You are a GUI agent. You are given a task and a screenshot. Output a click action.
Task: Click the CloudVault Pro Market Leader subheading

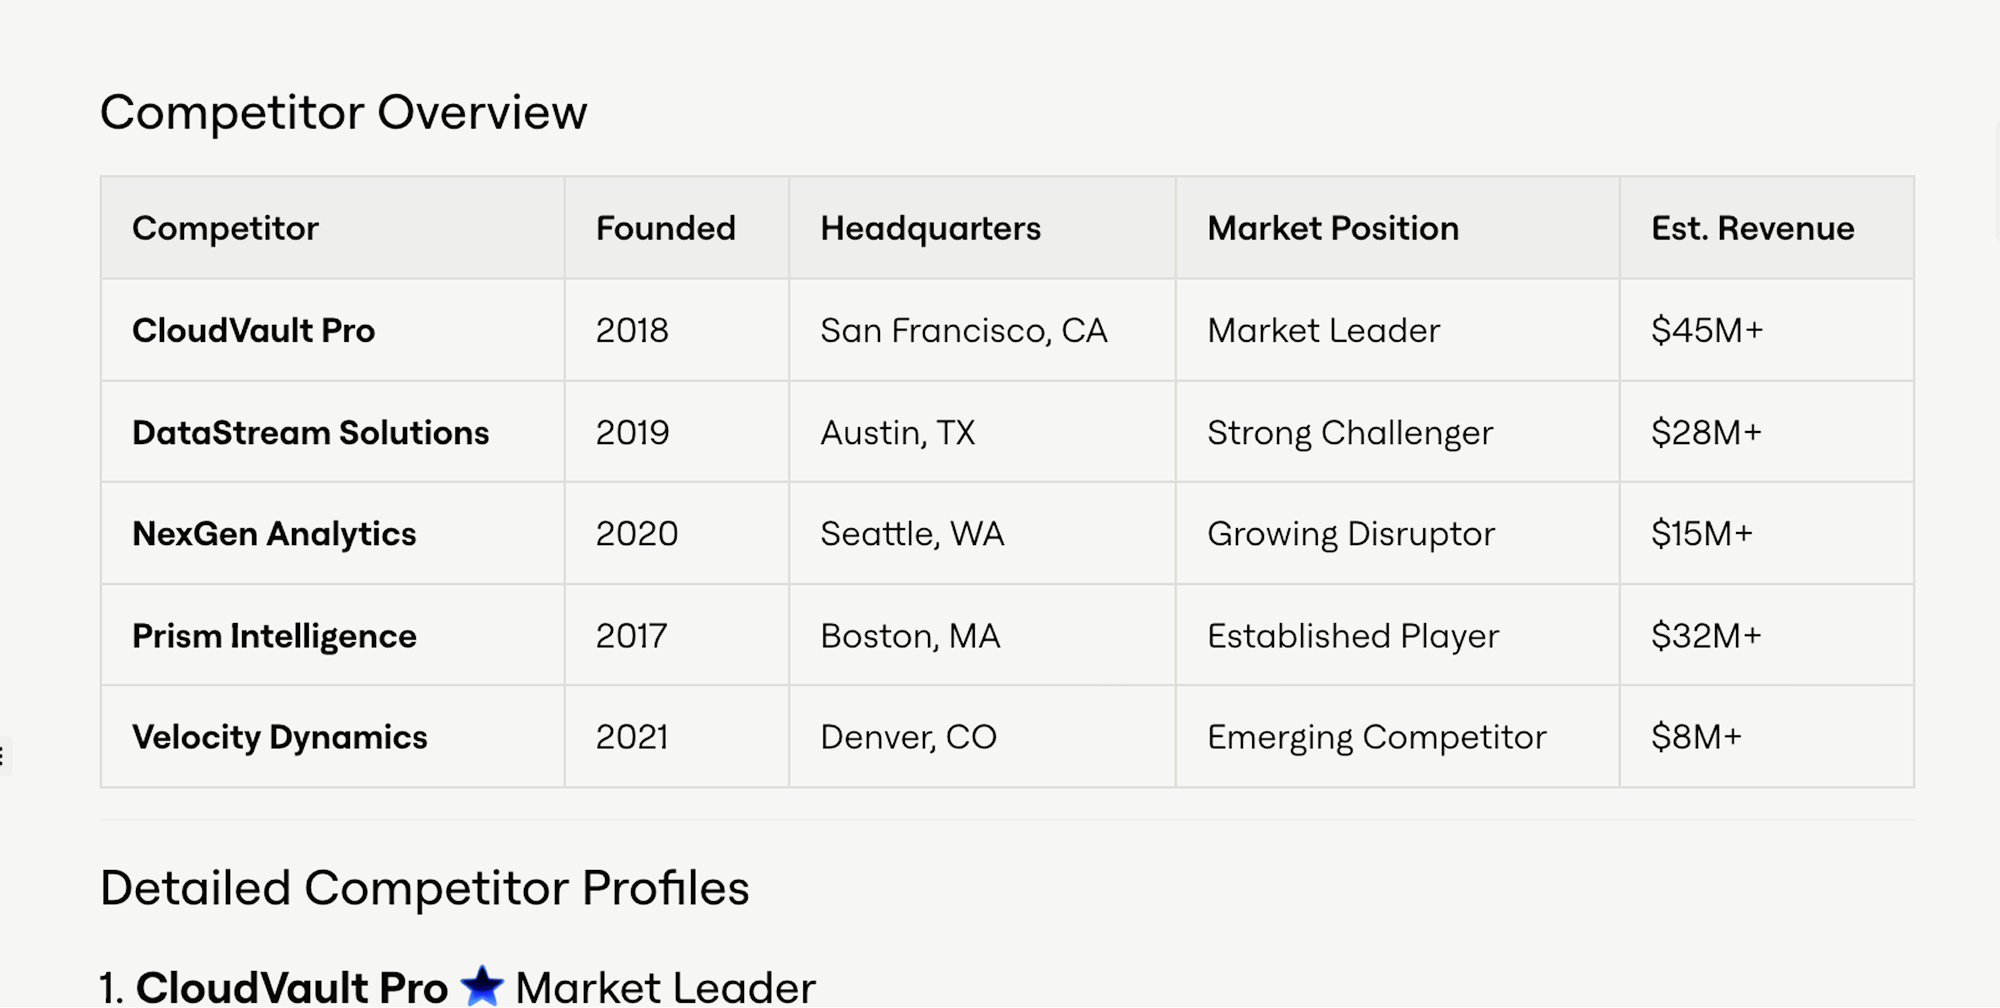664,988
